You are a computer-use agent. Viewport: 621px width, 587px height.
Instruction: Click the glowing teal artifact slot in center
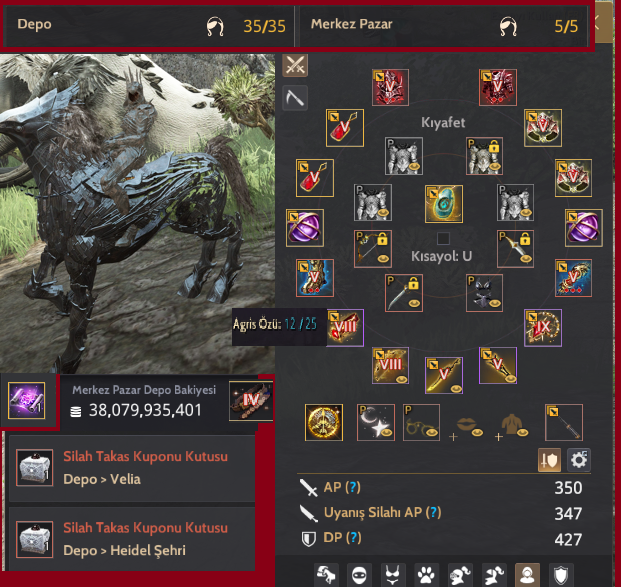(x=444, y=204)
